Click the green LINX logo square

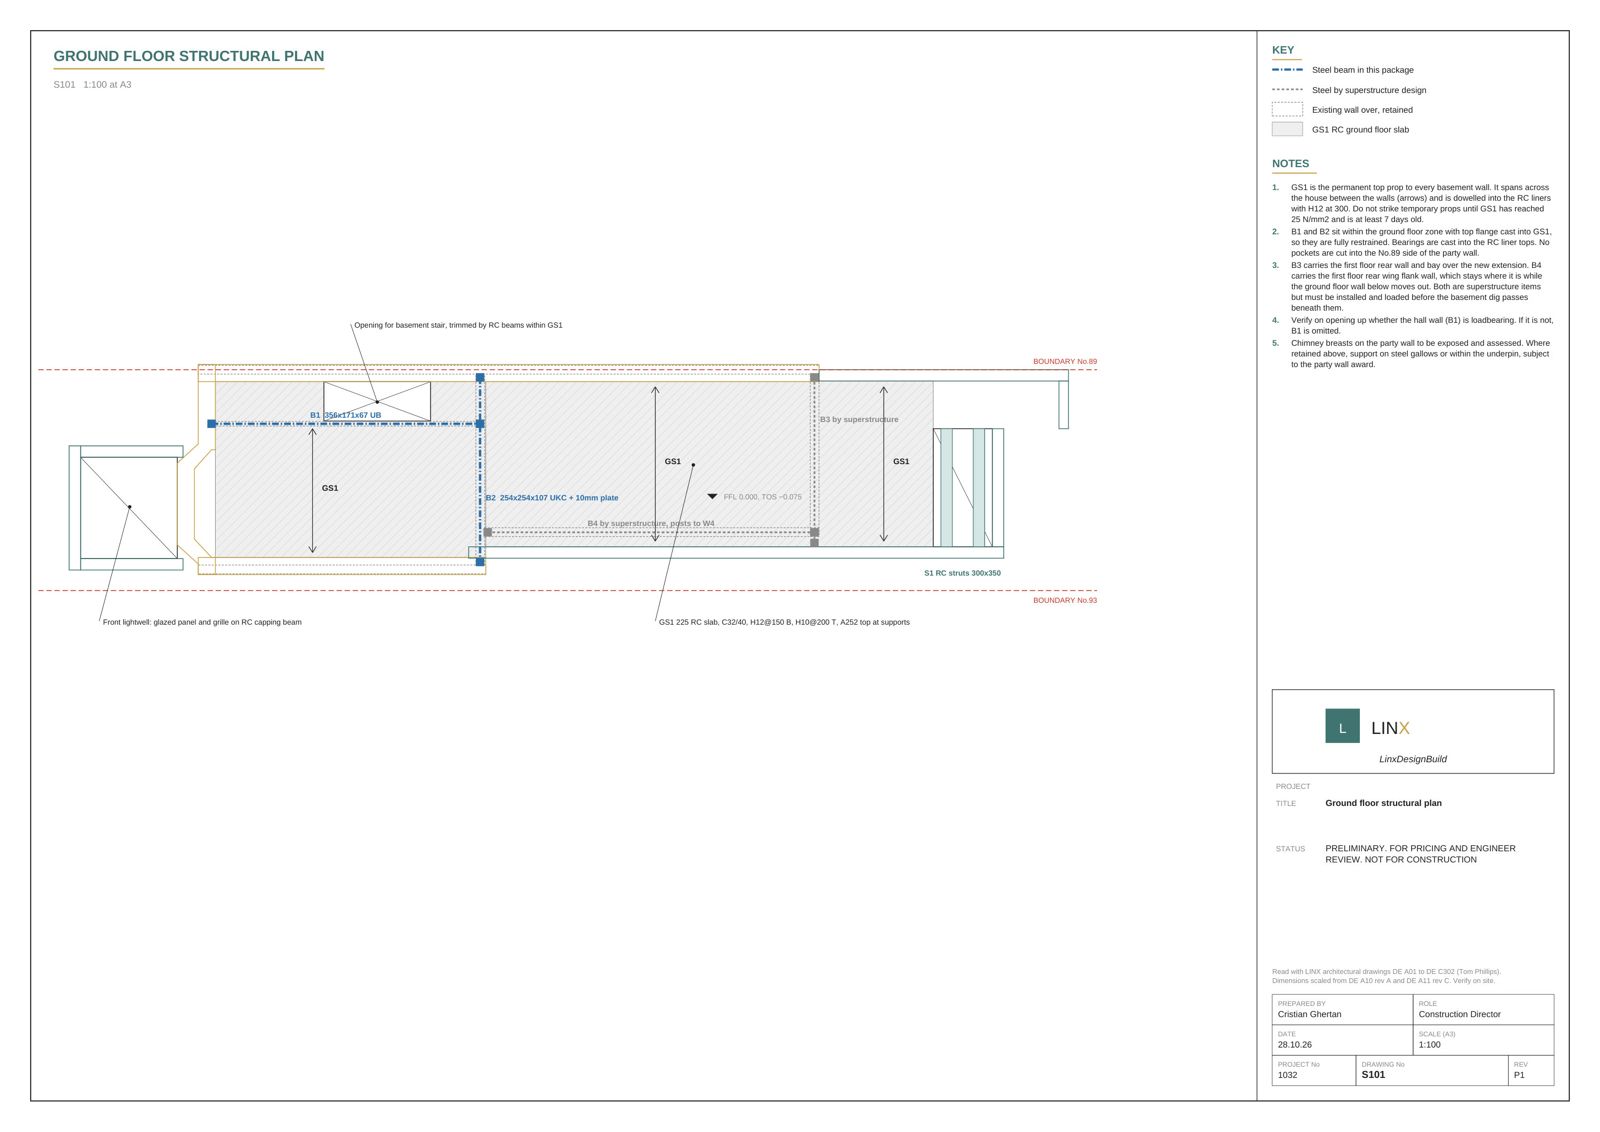click(x=1342, y=726)
